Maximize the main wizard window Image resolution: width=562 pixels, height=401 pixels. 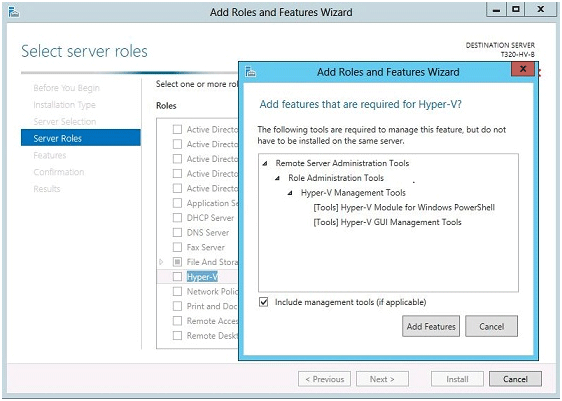click(516, 9)
